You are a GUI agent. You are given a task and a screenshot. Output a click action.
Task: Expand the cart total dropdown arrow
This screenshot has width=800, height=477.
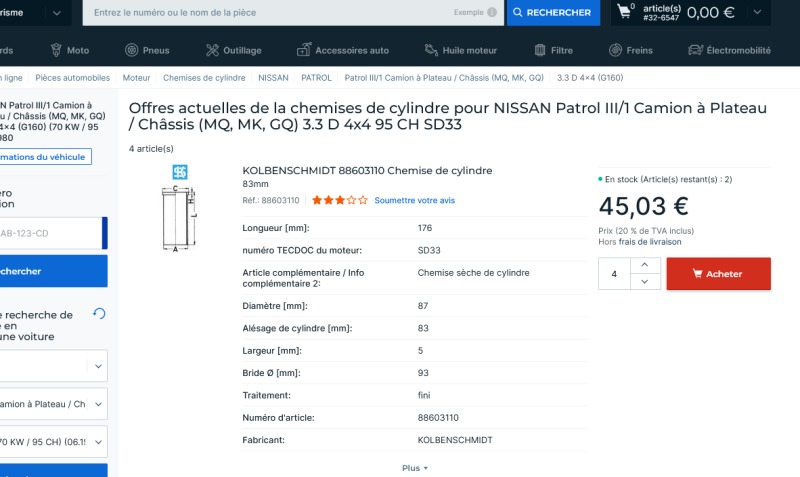pyautogui.click(x=756, y=13)
